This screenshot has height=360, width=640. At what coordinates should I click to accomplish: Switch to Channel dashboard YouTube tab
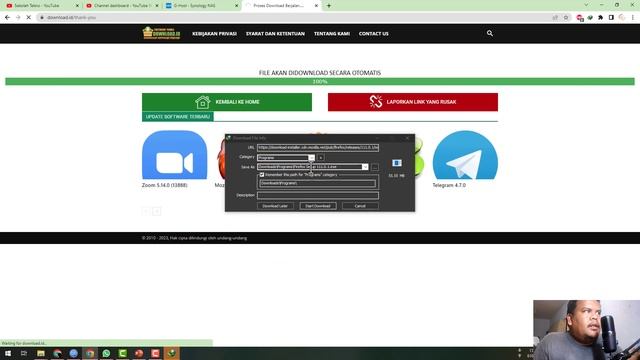tap(121, 6)
